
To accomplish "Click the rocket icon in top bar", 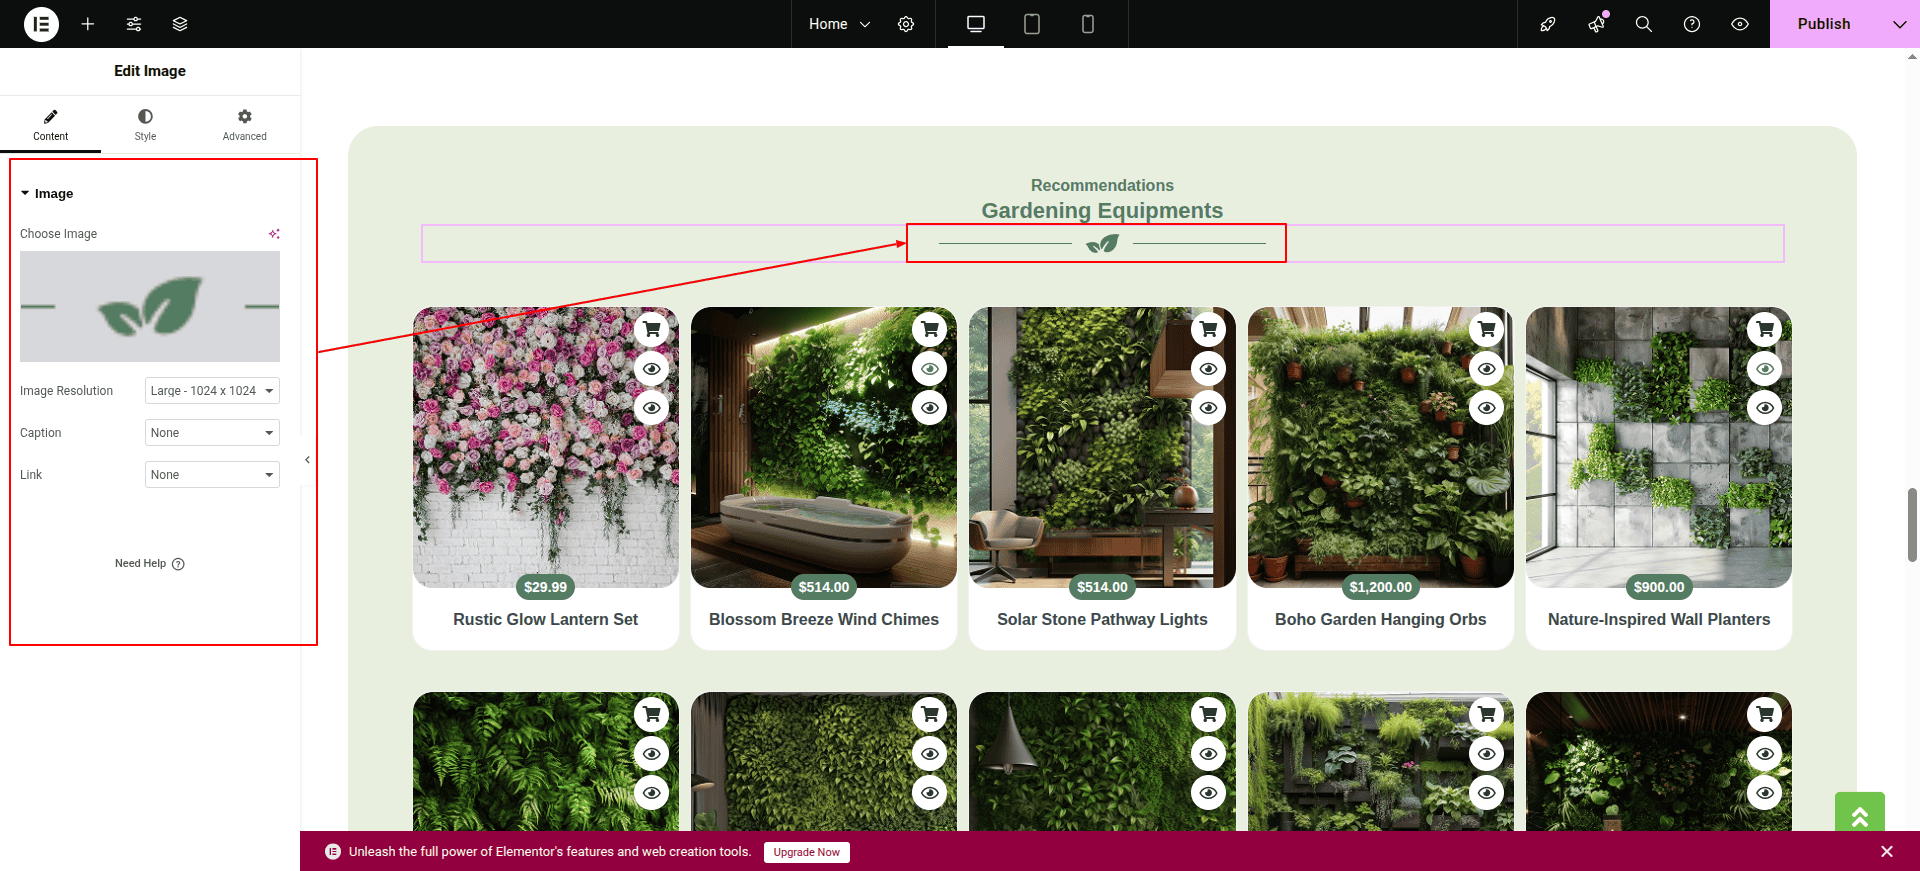I will (1548, 24).
